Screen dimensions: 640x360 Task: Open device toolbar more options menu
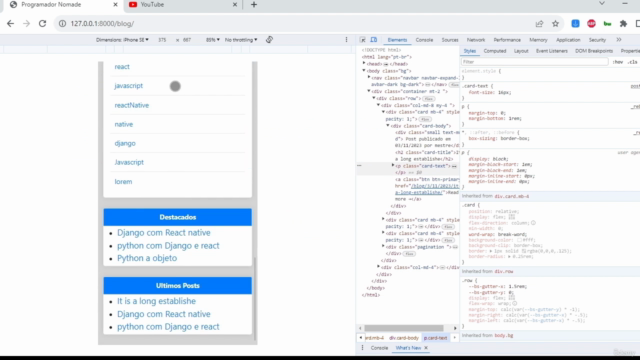pos(347,40)
